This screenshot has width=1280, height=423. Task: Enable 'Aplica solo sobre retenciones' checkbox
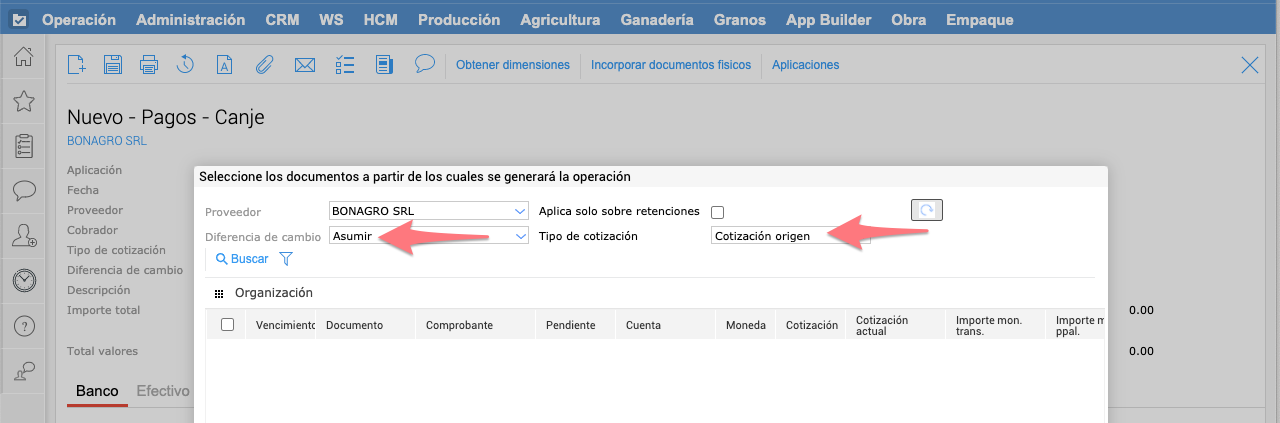coord(717,212)
